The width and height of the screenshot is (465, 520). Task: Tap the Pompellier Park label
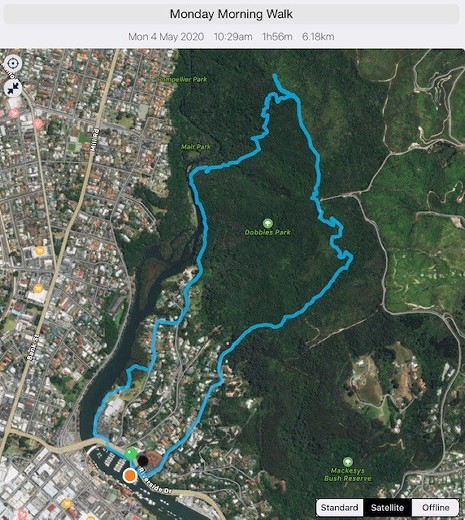tap(182, 79)
